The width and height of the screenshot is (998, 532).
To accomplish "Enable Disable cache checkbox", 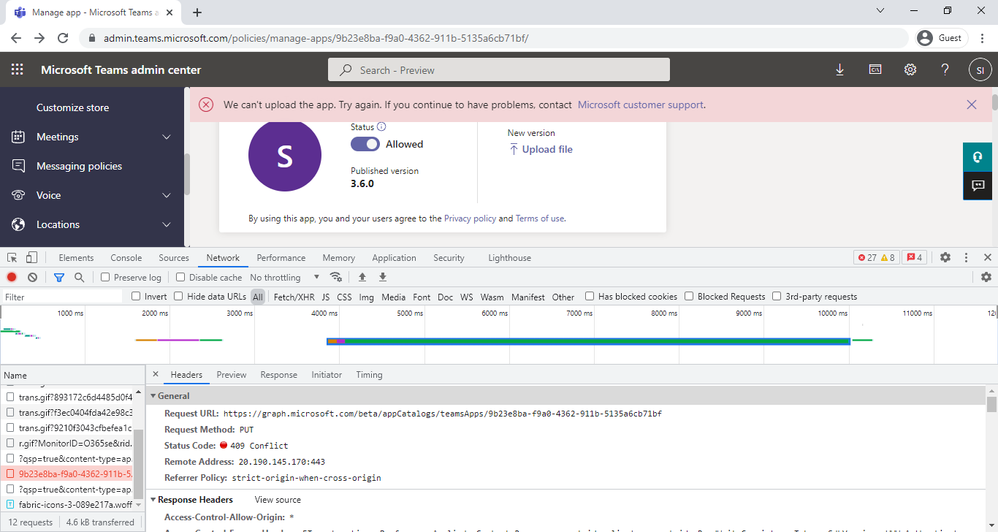I will [x=181, y=277].
